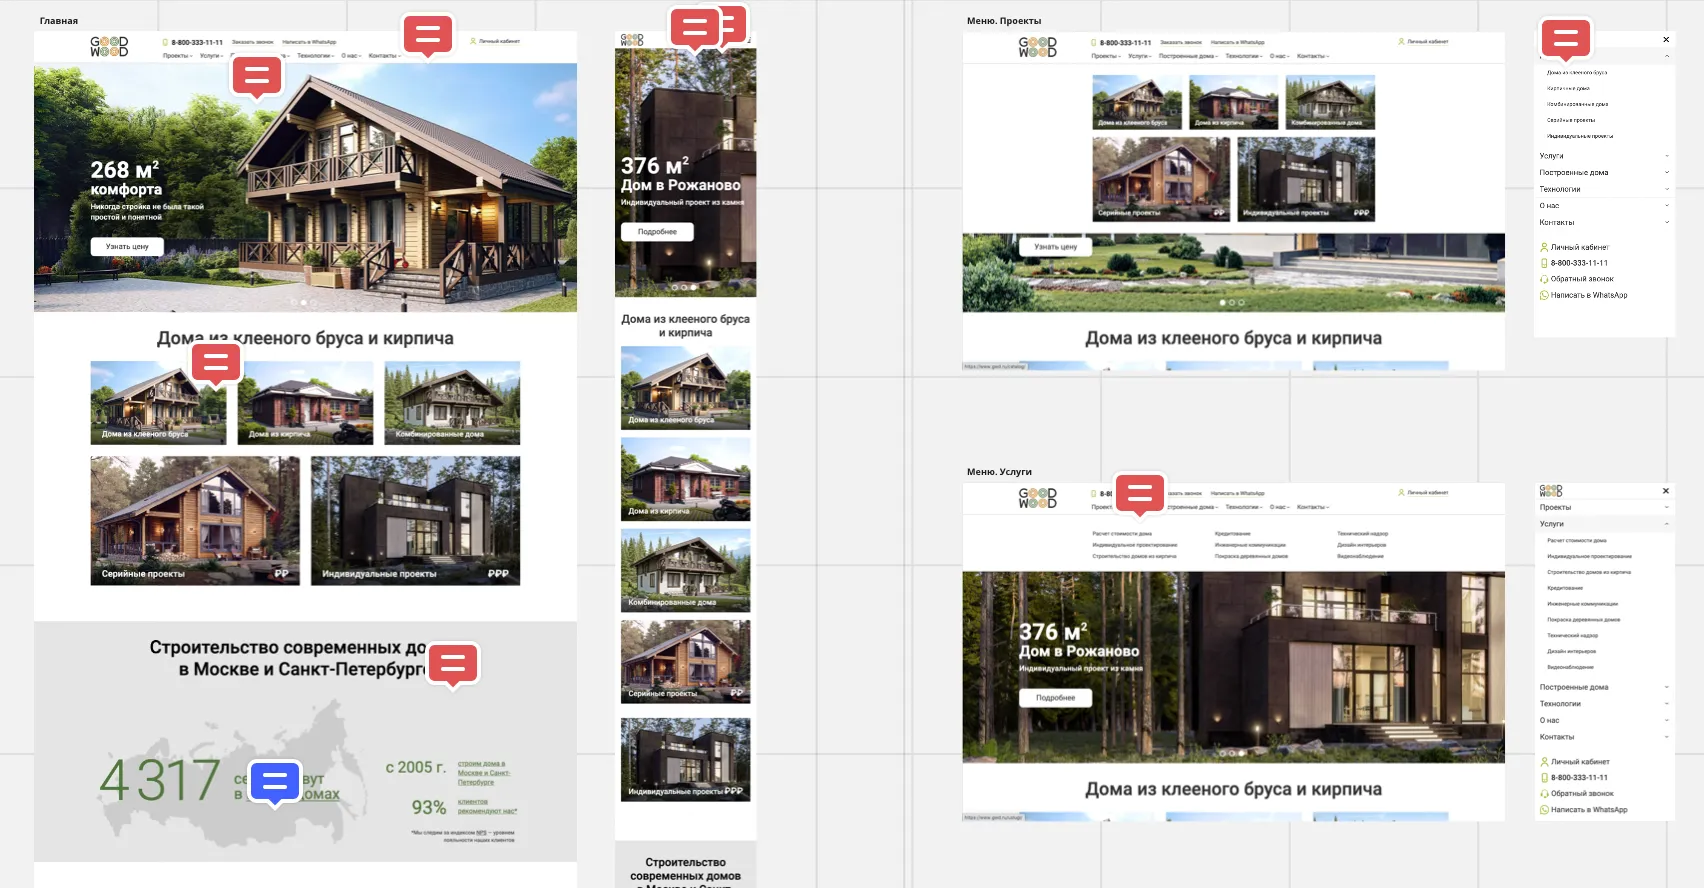Image resolution: width=1704 pixels, height=888 pixels.
Task: Expand Построенные дома chevron in Меню. Проекты mobile menu
Action: point(1667,172)
